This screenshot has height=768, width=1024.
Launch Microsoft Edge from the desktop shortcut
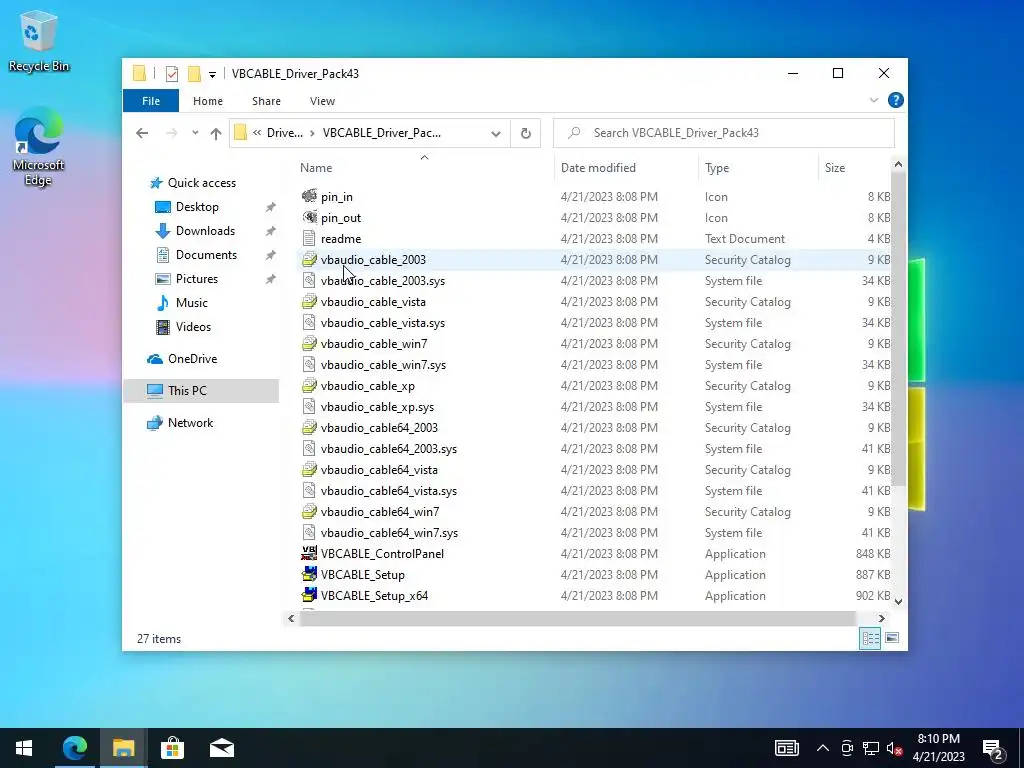(x=39, y=149)
